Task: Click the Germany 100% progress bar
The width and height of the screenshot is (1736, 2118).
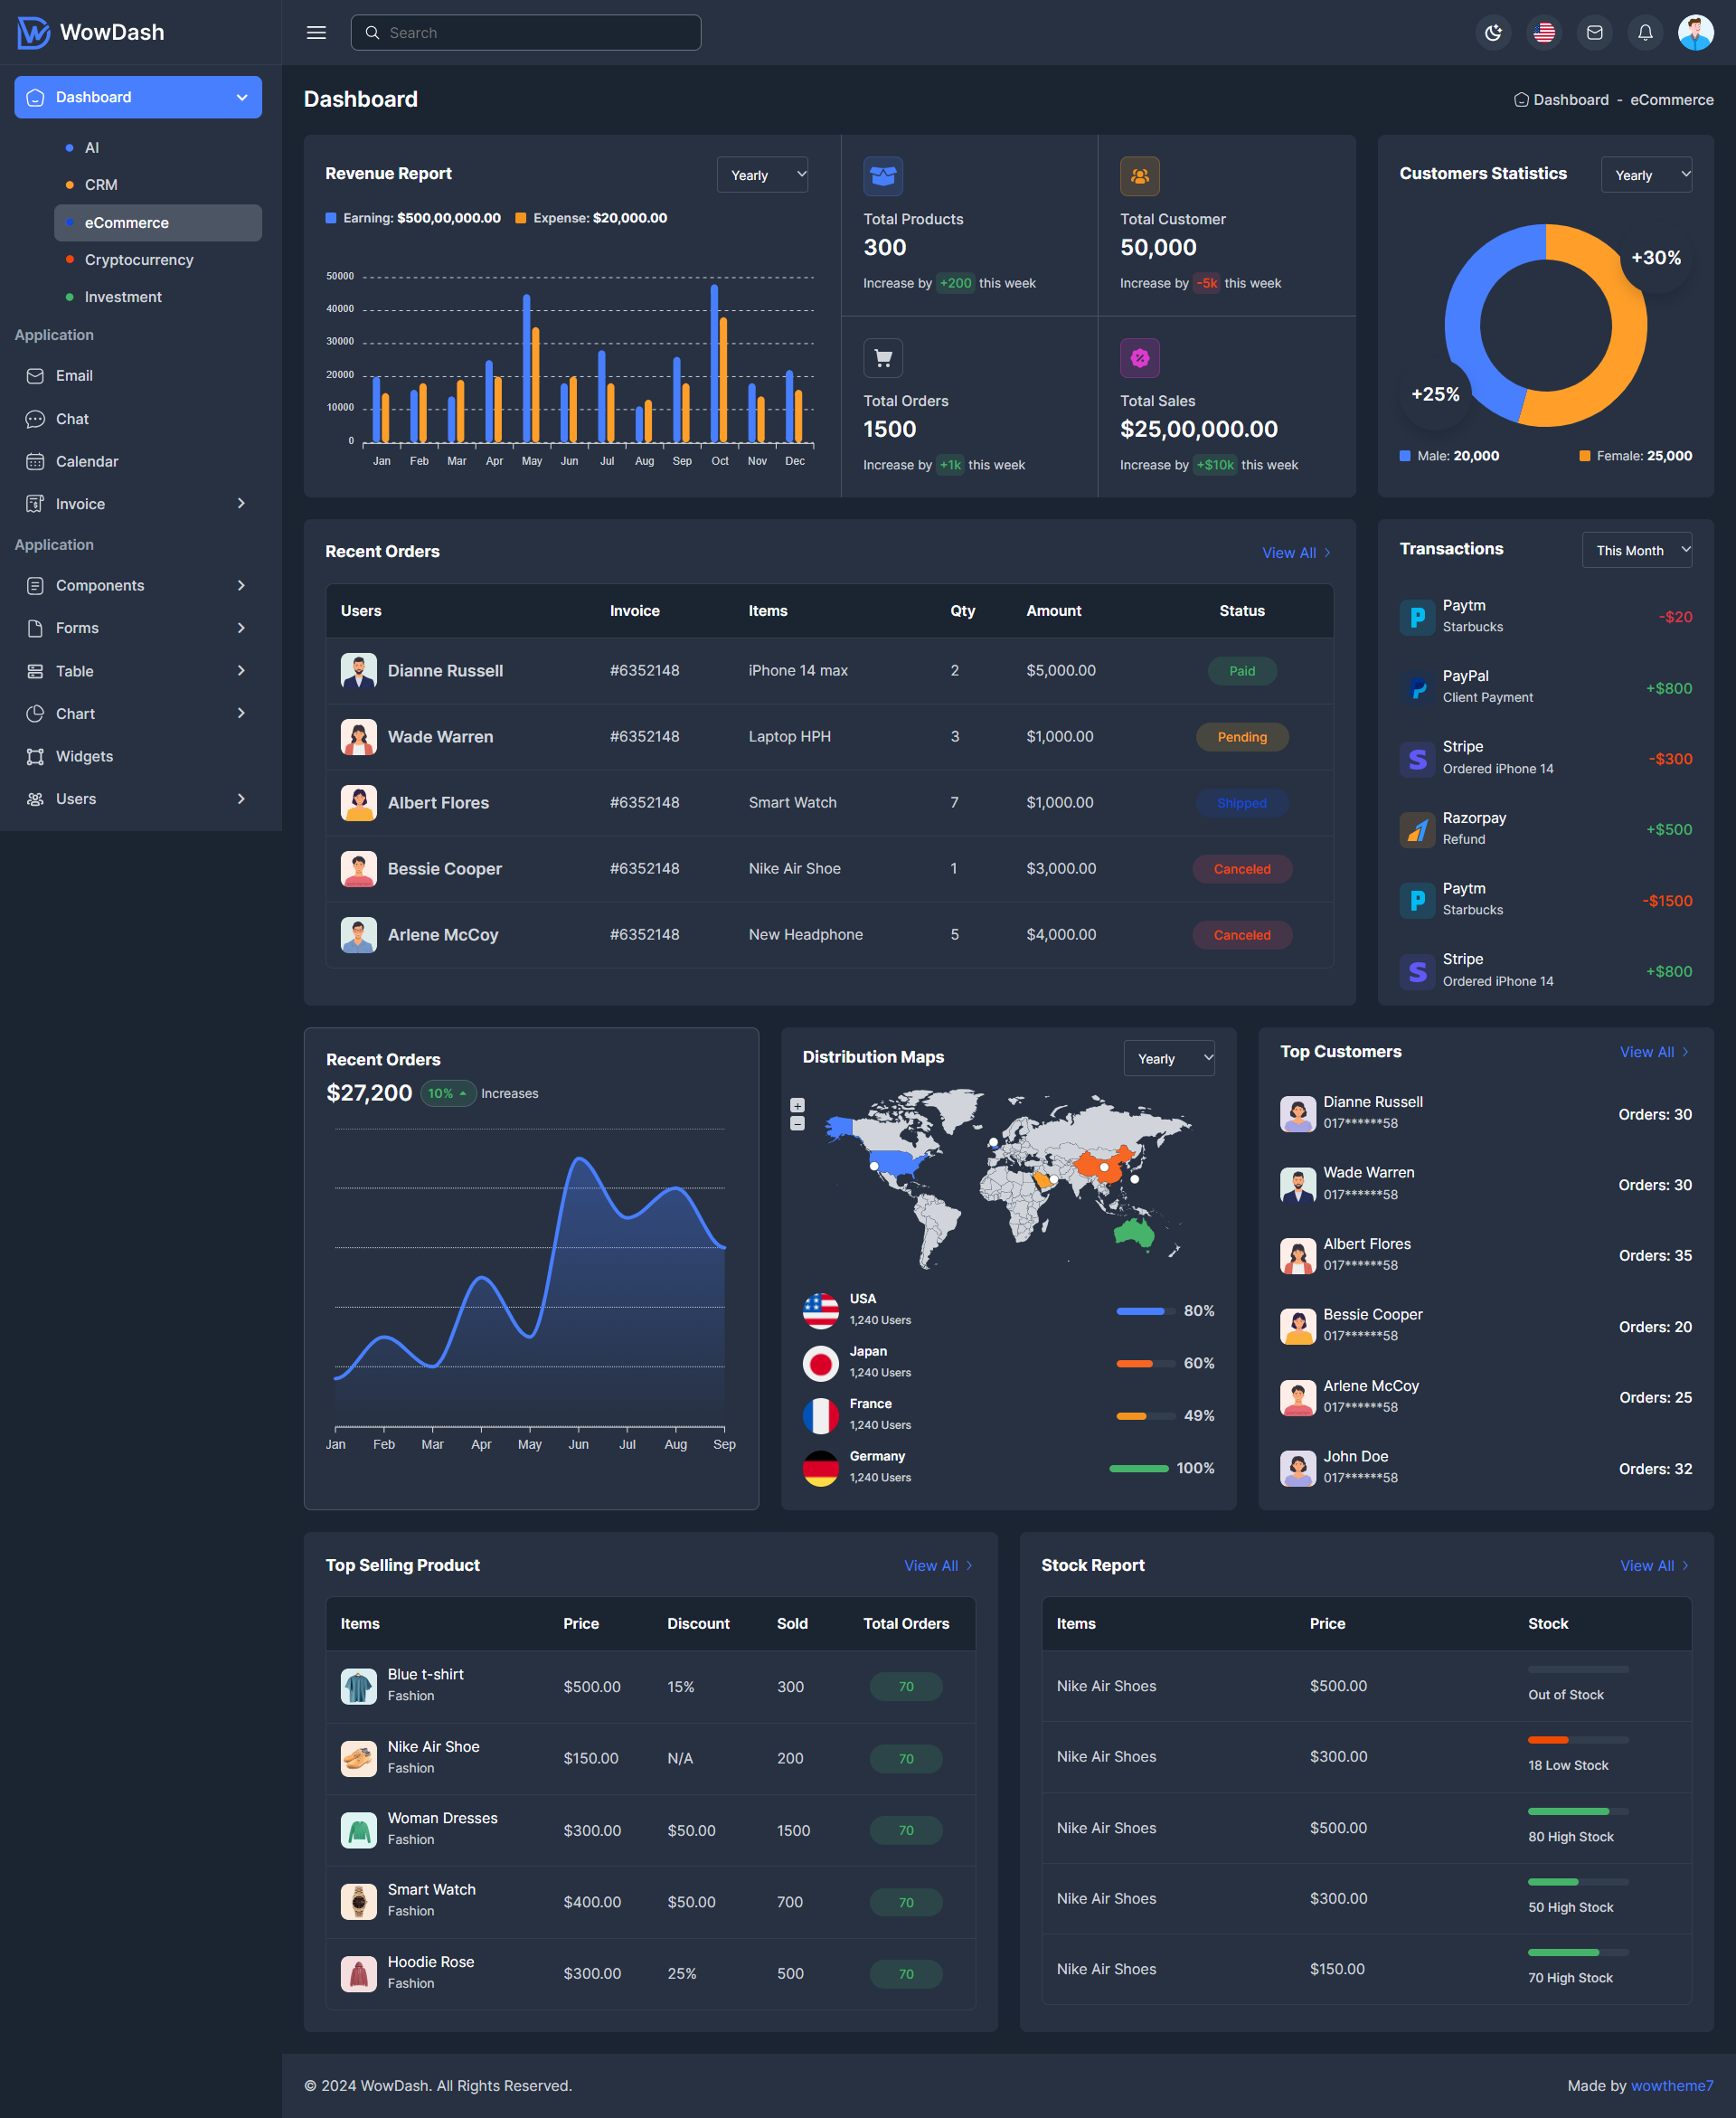Action: tap(1138, 1468)
